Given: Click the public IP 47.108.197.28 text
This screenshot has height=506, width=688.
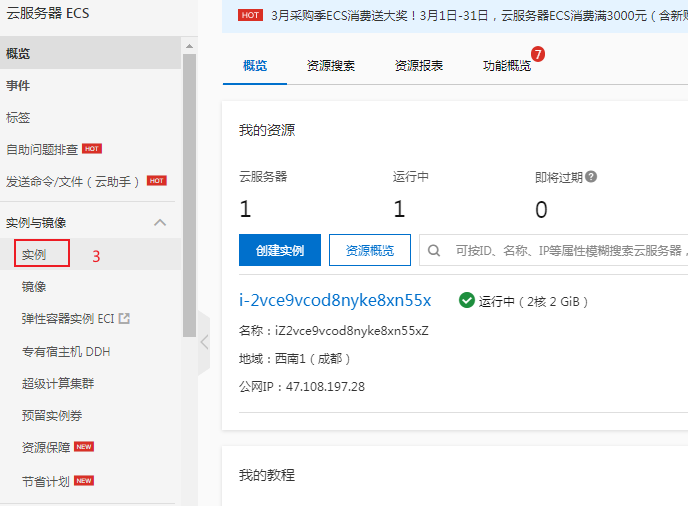Looking at the screenshot, I should click(325, 387).
